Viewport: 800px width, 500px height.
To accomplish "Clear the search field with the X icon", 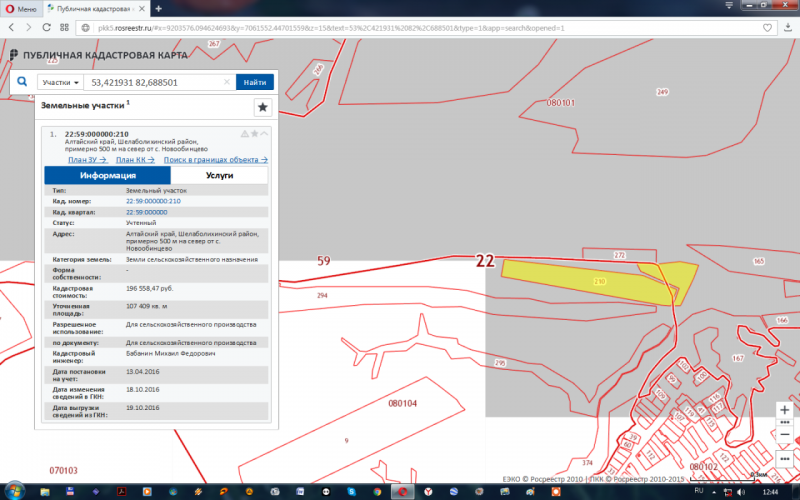I will coord(227,82).
